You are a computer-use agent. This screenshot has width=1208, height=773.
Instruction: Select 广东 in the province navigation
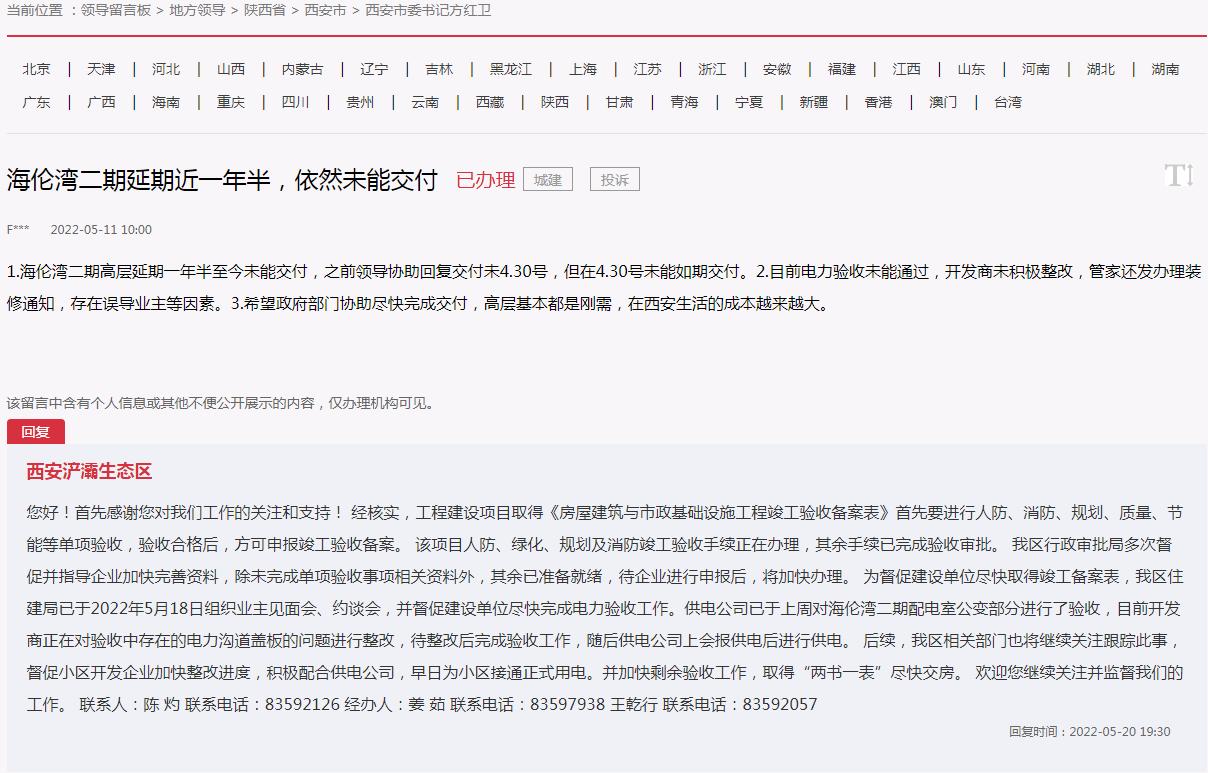tap(36, 102)
